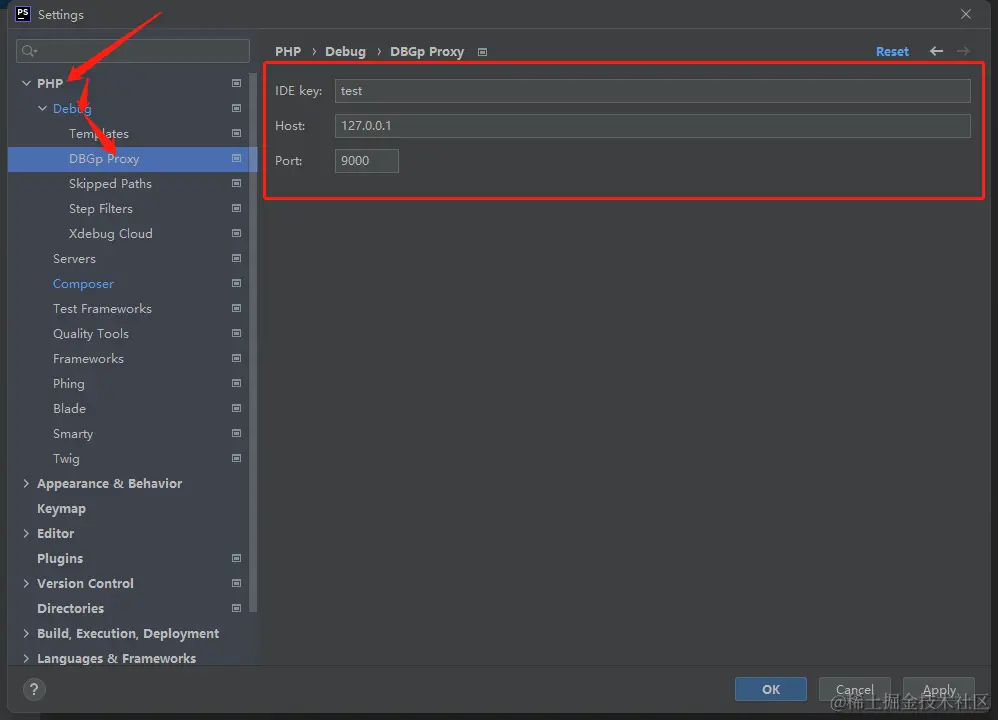Viewport: 998px width, 720px height.
Task: Open the Directories settings page
Action: pyautogui.click(x=71, y=609)
